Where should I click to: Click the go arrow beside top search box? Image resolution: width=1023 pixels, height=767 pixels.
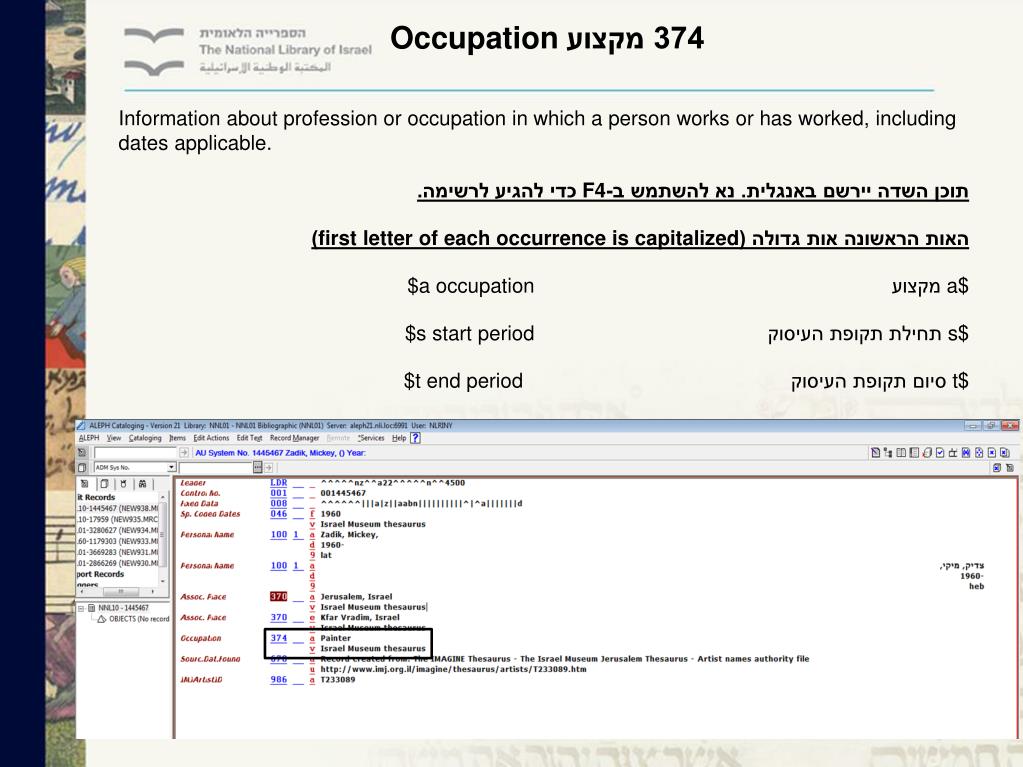184,453
